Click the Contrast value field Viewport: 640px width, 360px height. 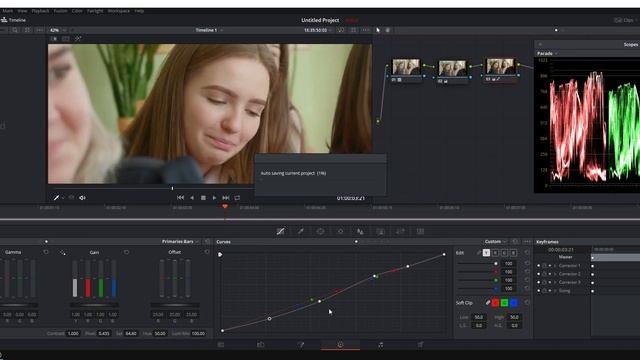[x=73, y=333]
